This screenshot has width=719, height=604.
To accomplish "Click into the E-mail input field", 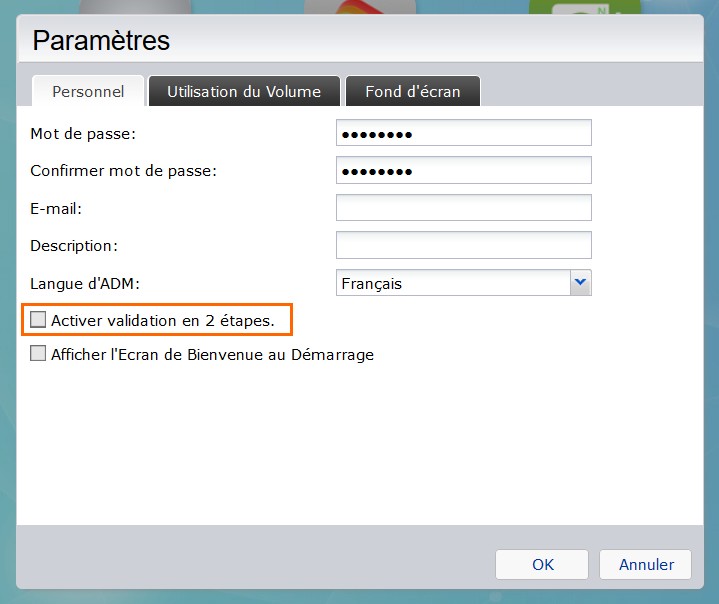I will (x=464, y=208).
